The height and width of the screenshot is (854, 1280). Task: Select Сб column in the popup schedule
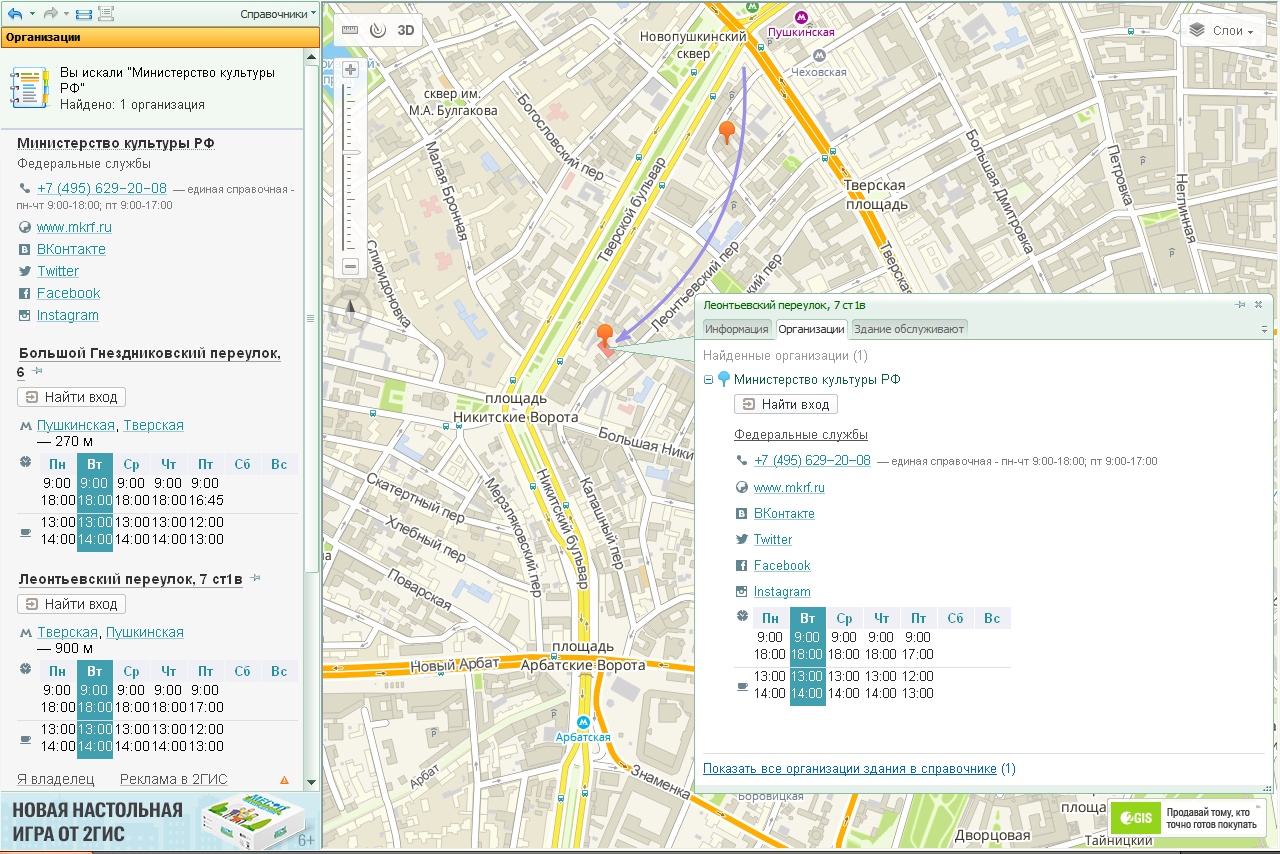coord(955,618)
